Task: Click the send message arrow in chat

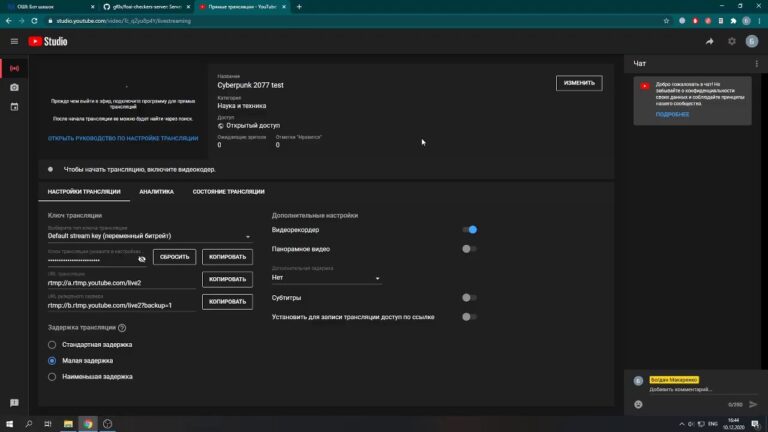Action: 753,405
